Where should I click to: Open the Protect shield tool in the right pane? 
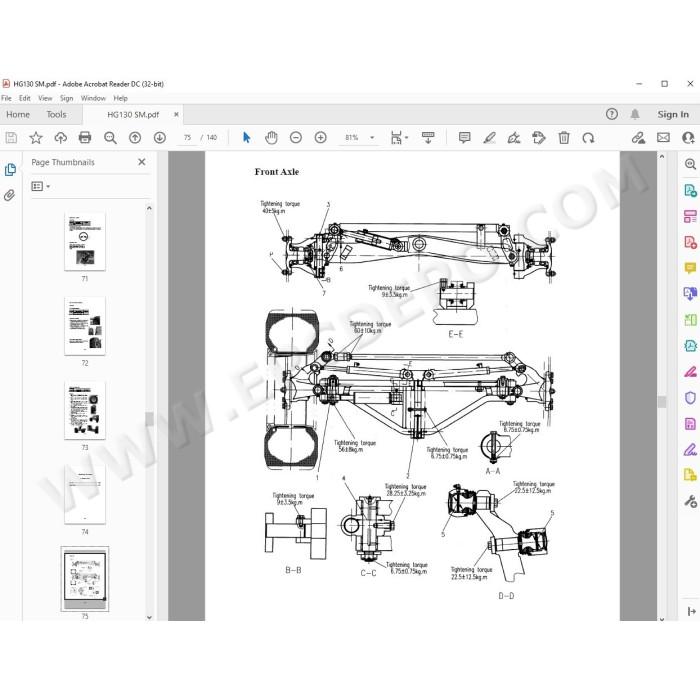point(690,397)
